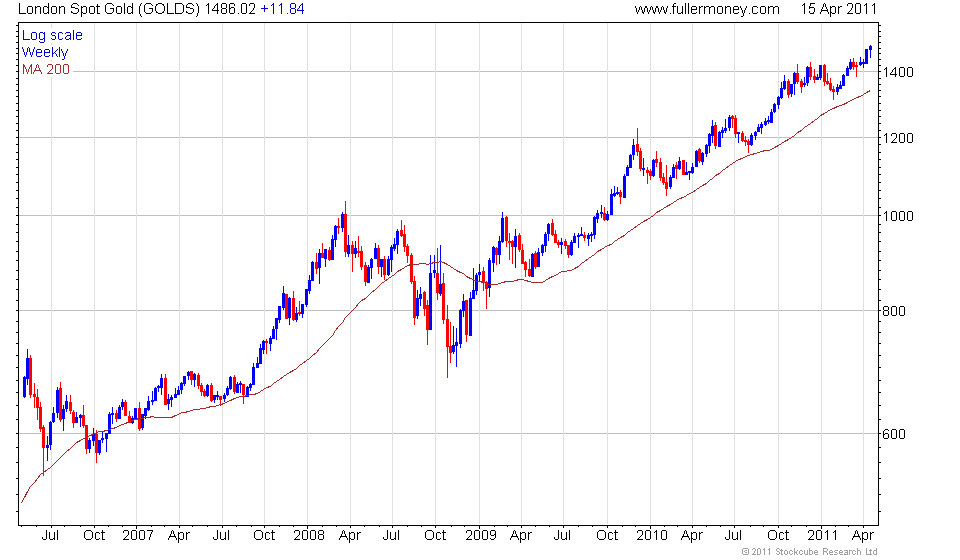Click the 1000 price axis label

pyautogui.click(x=897, y=216)
